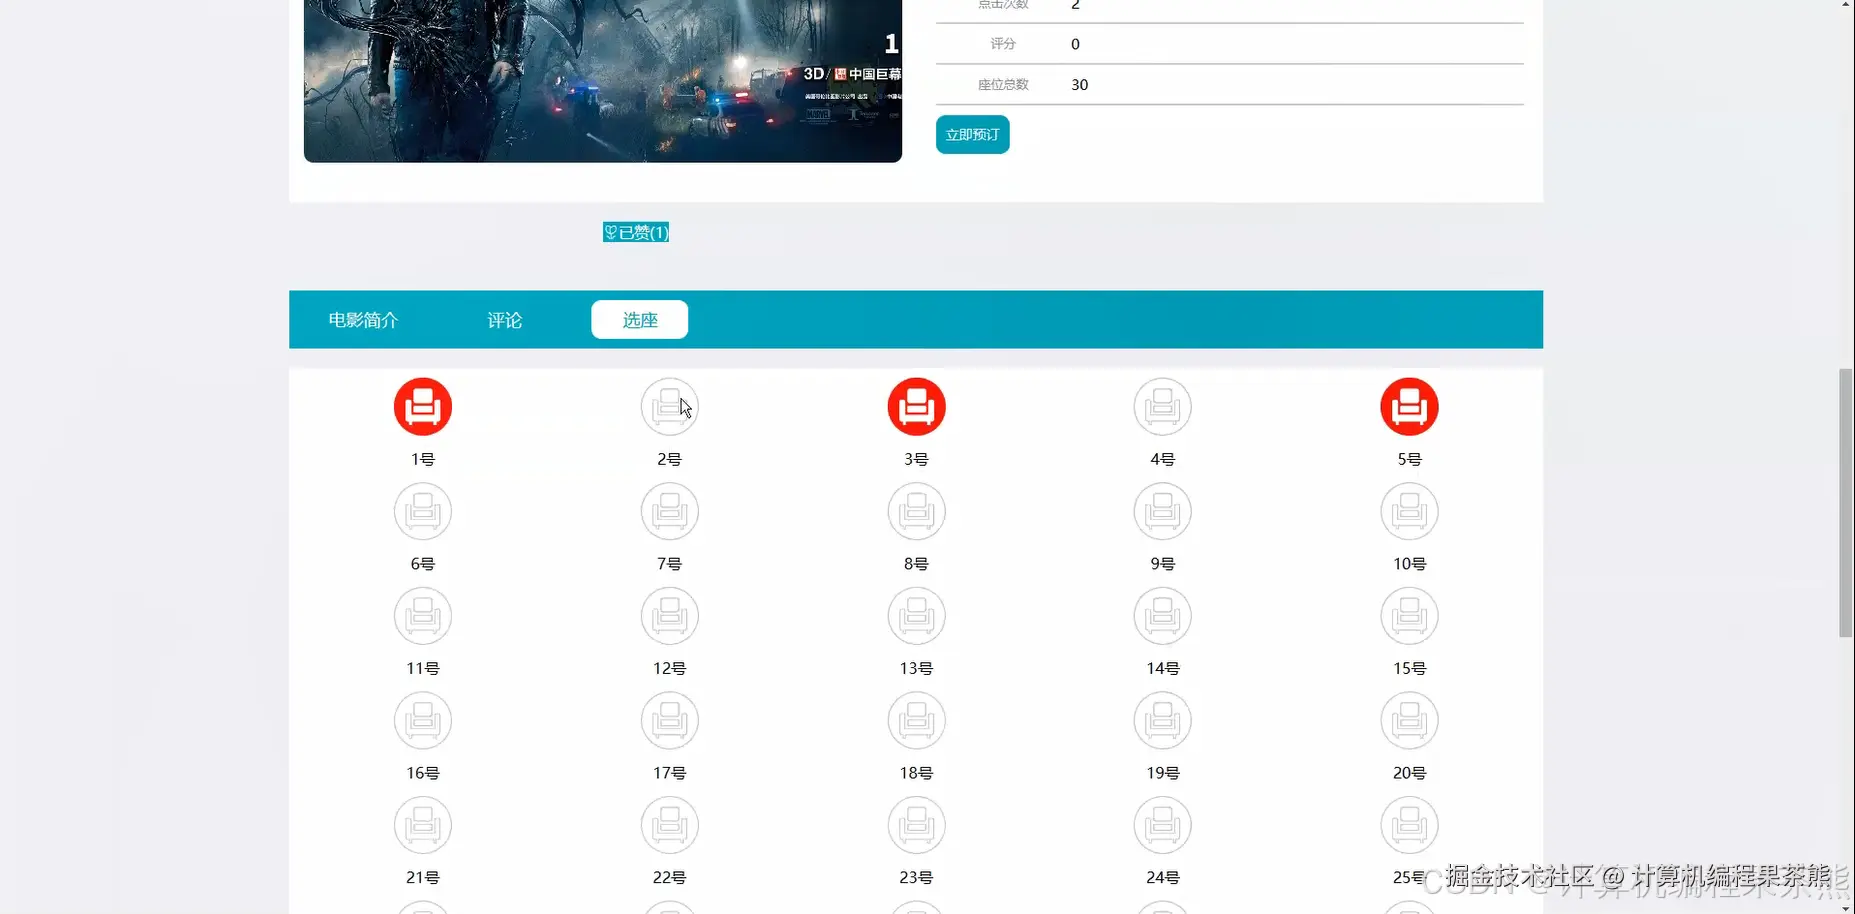The width and height of the screenshot is (1855, 914).
Task: Open the movie poster image
Action: point(603,81)
